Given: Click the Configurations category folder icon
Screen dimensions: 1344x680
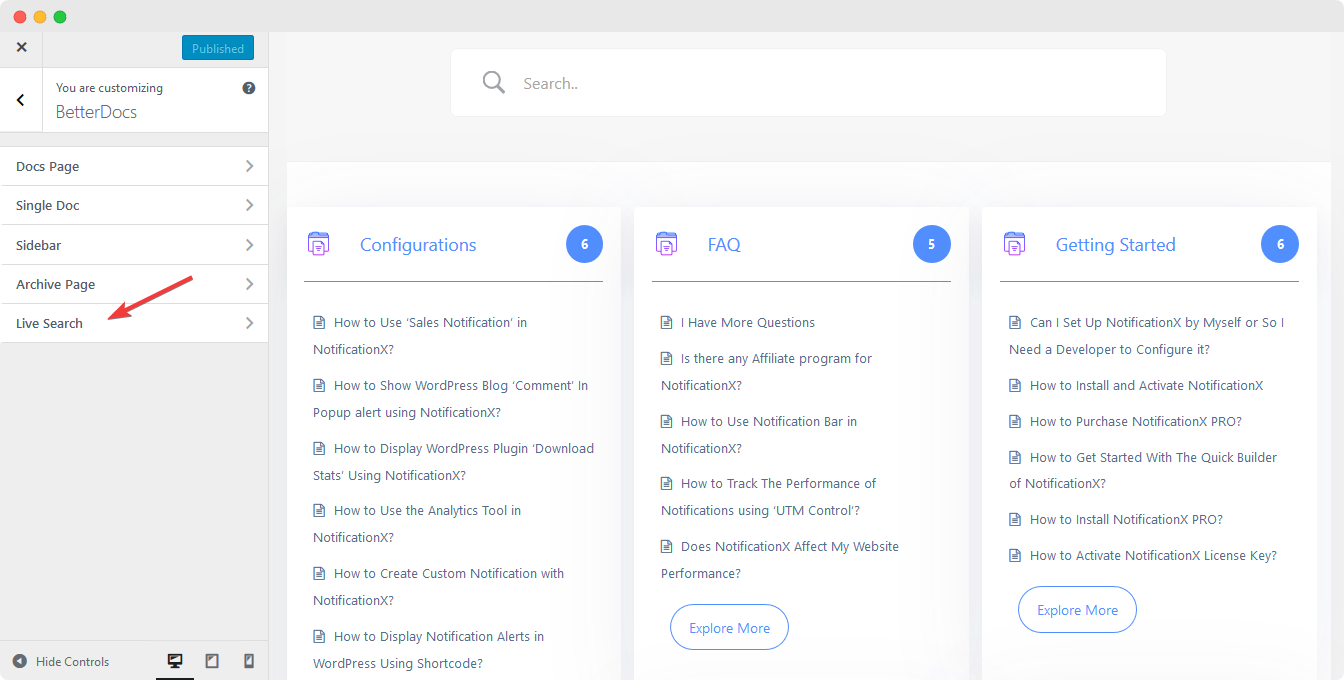Looking at the screenshot, I should click(318, 244).
